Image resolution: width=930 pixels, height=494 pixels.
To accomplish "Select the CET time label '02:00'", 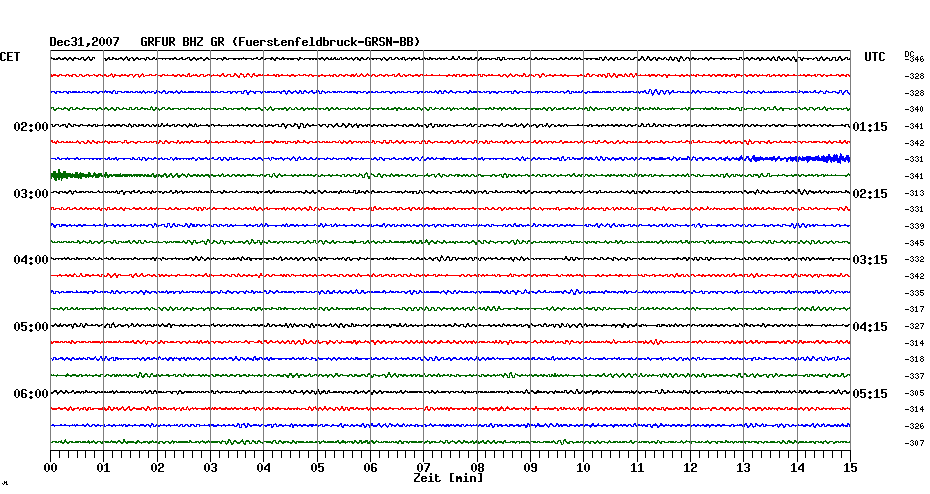I will pos(31,127).
